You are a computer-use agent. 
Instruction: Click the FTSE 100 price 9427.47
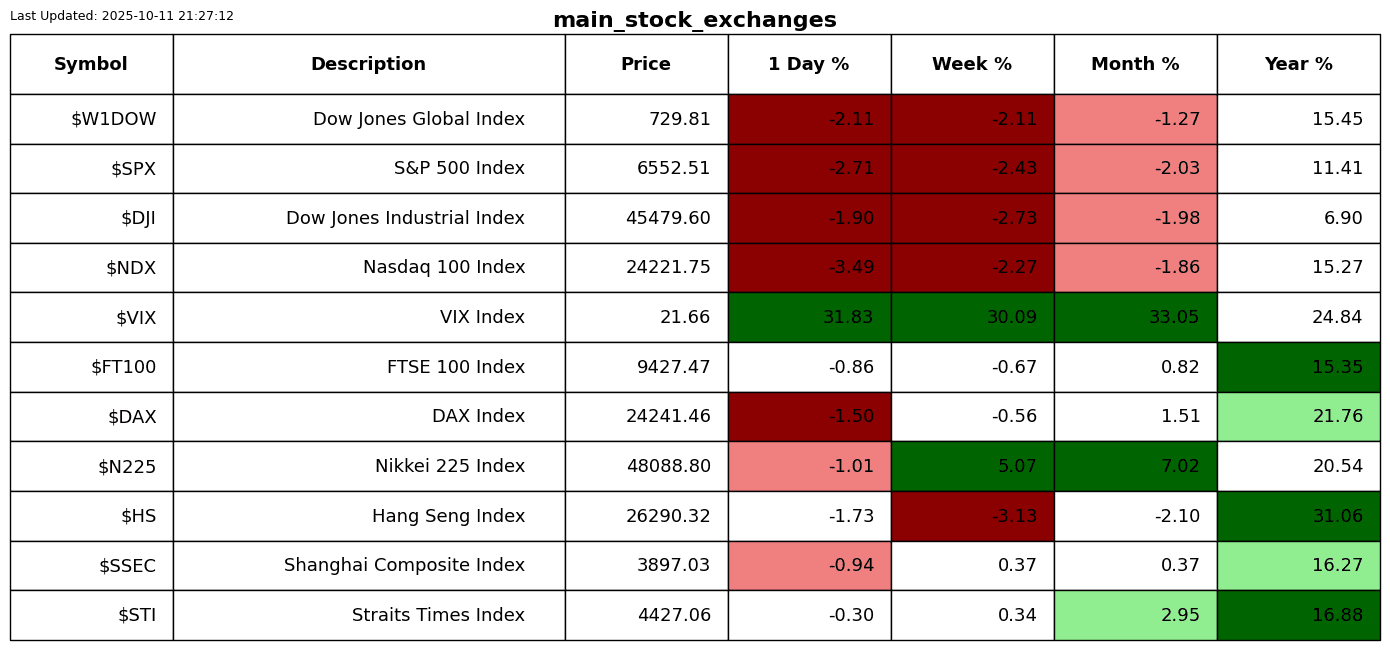pyautogui.click(x=673, y=368)
